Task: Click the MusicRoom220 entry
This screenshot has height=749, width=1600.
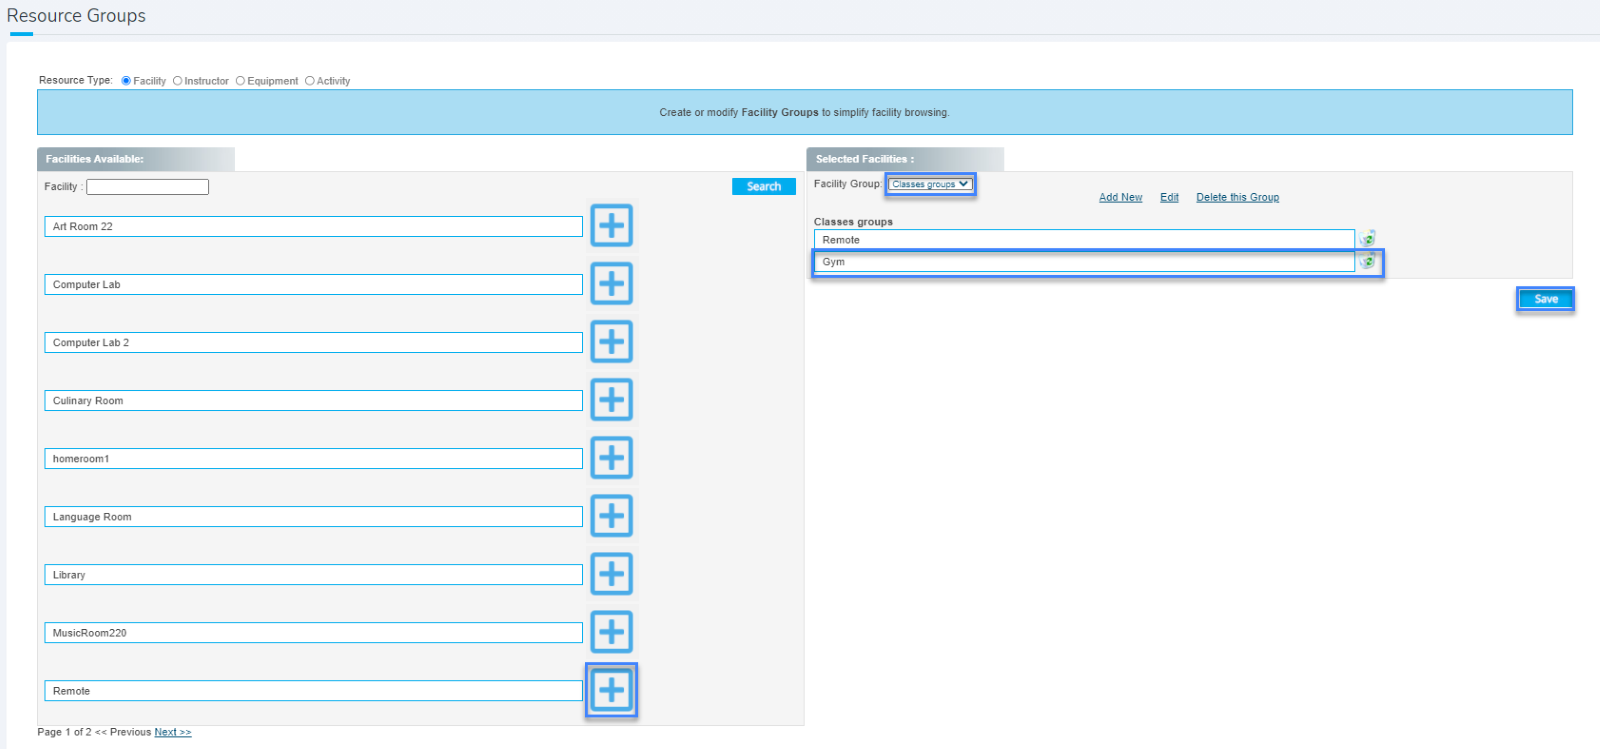Action: pyautogui.click(x=313, y=633)
